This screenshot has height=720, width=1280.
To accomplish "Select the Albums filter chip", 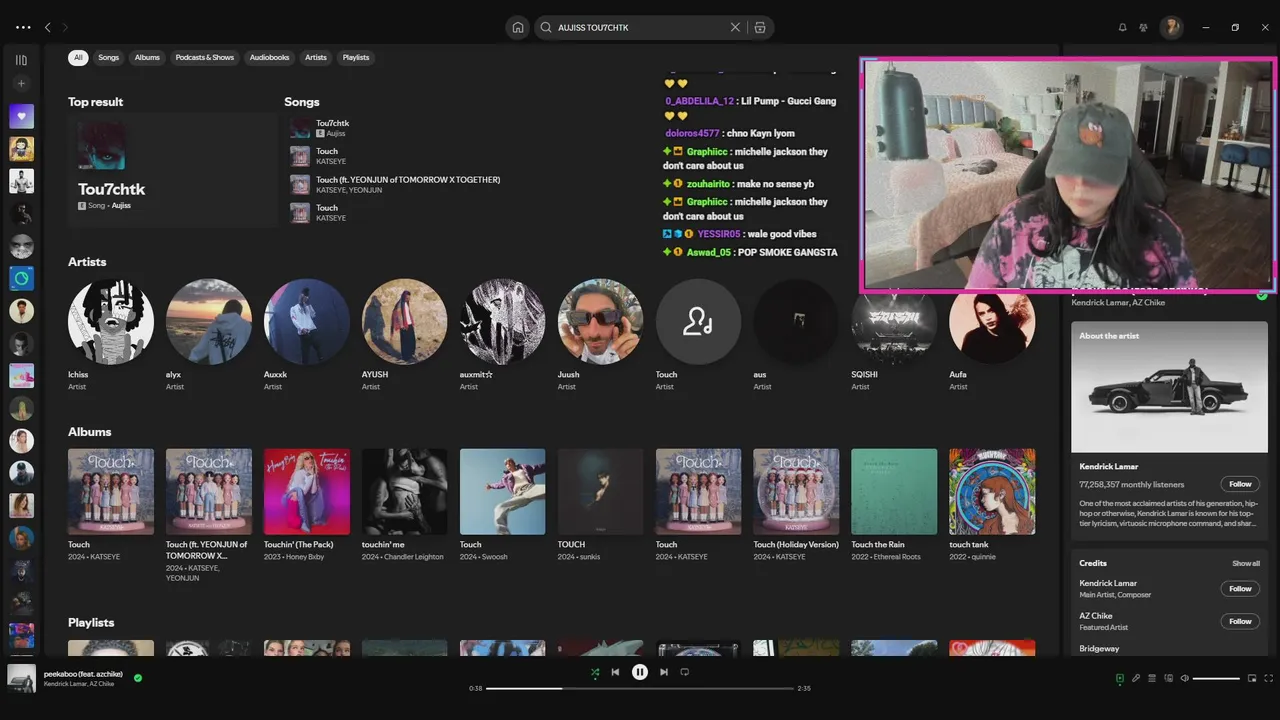I will pos(147,57).
